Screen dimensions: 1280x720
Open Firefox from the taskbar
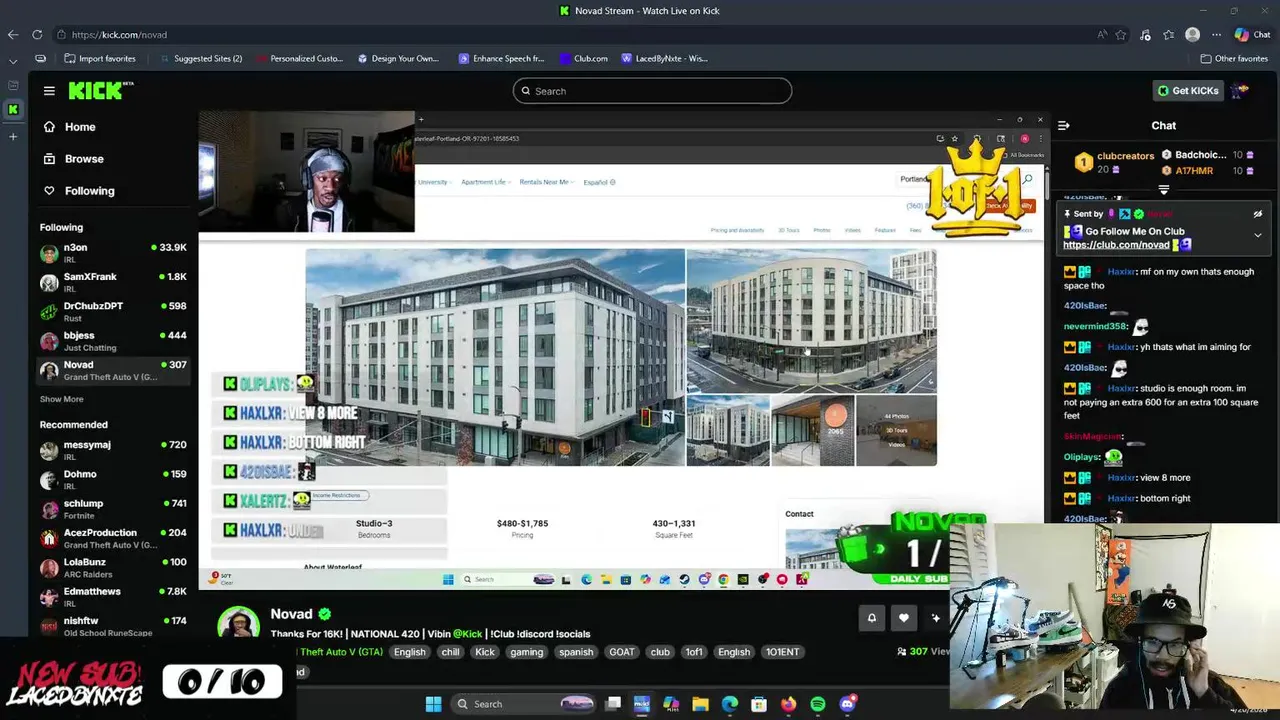[789, 704]
